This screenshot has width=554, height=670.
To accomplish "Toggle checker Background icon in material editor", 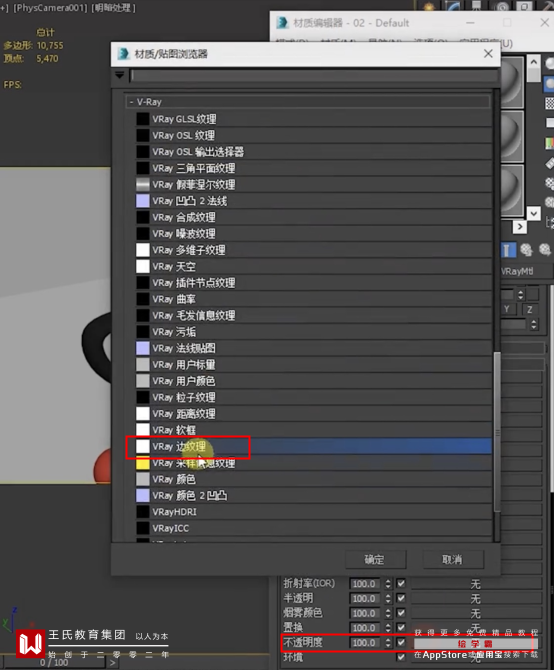I will tap(550, 103).
